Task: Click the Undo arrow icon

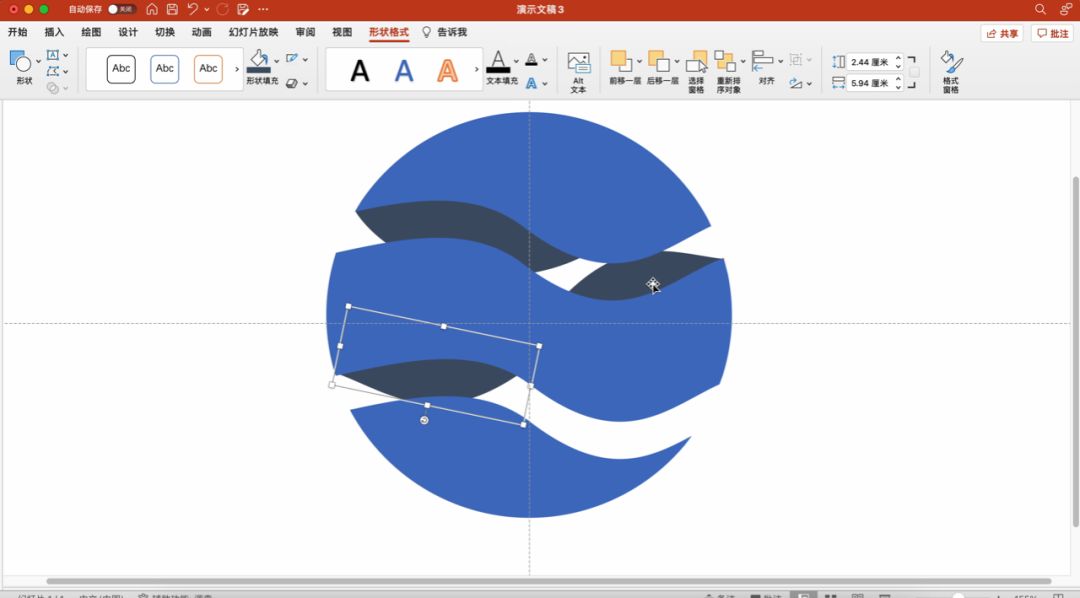Action: pos(192,9)
